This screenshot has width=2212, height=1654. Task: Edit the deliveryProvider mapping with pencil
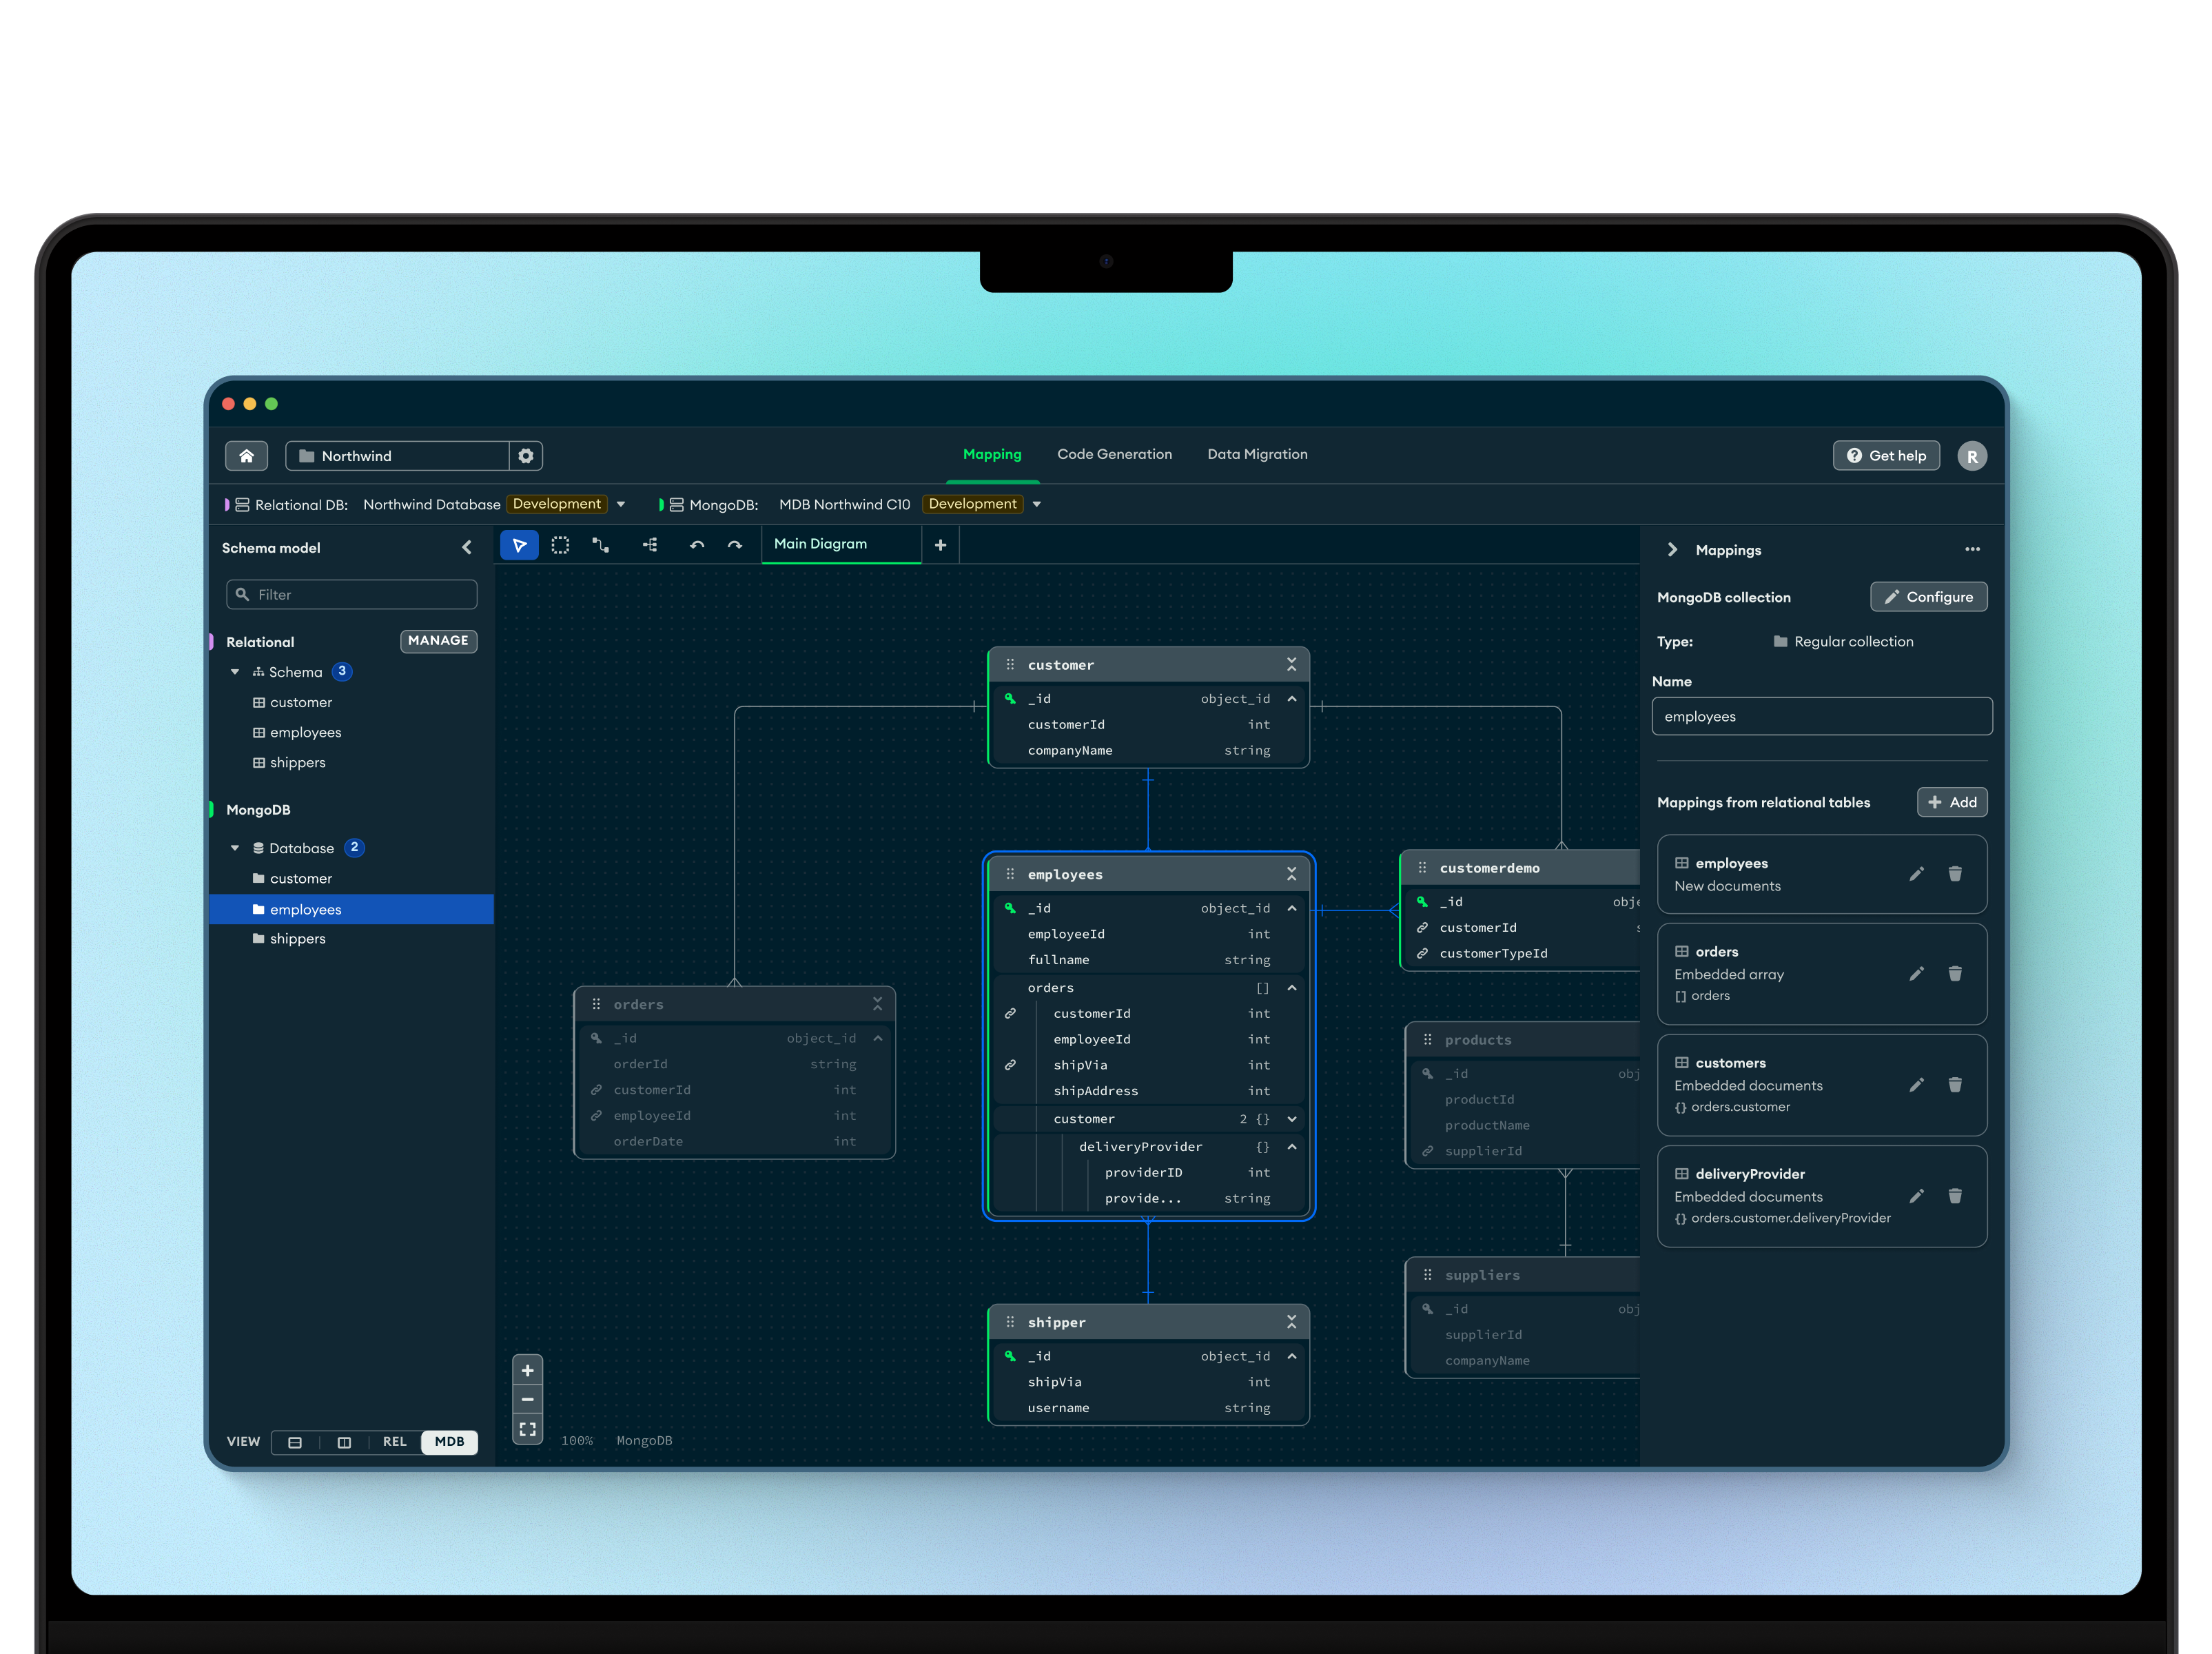1916,1196
